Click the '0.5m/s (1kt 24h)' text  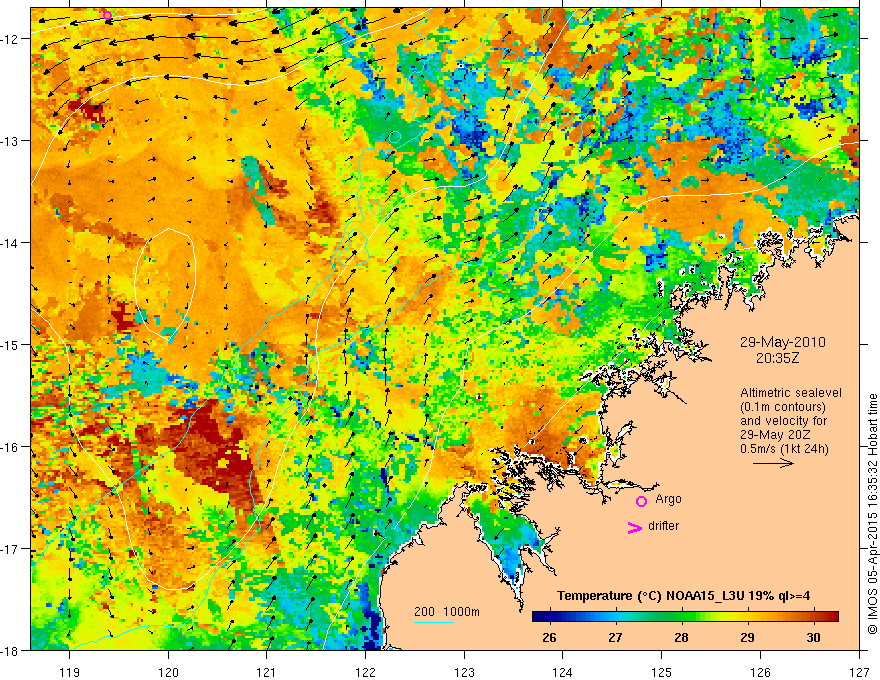point(784,449)
